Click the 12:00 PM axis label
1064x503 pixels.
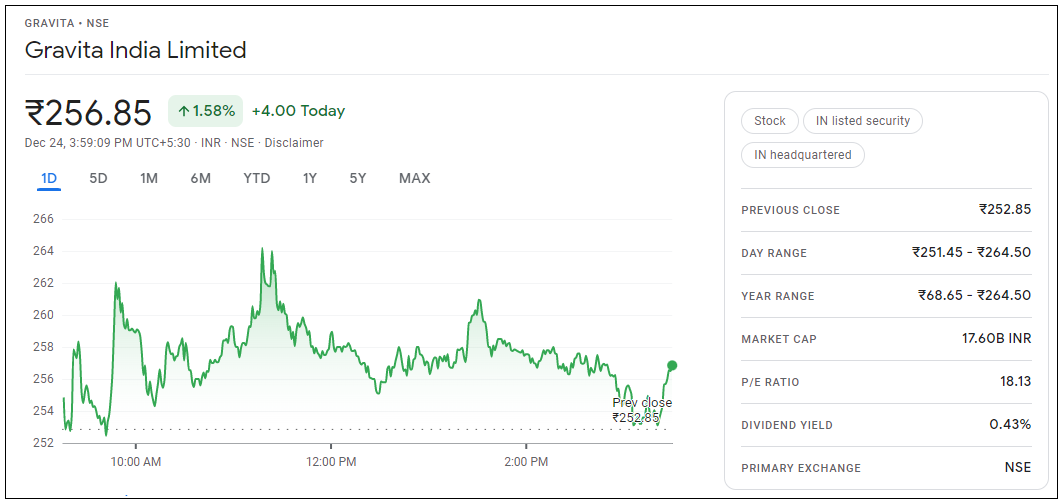pos(330,463)
